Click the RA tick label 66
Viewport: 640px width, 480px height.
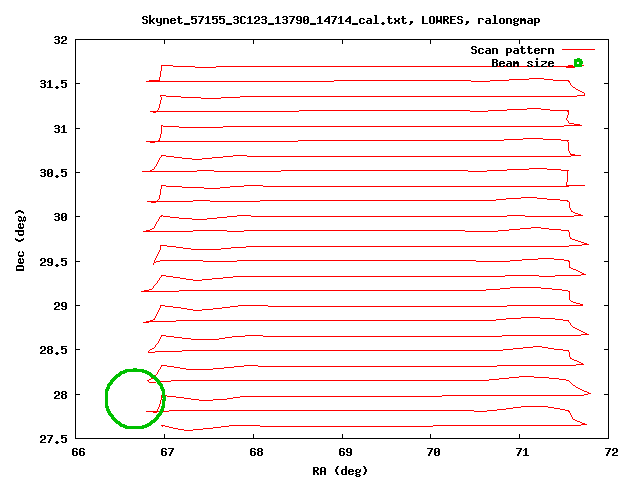pos(78,452)
